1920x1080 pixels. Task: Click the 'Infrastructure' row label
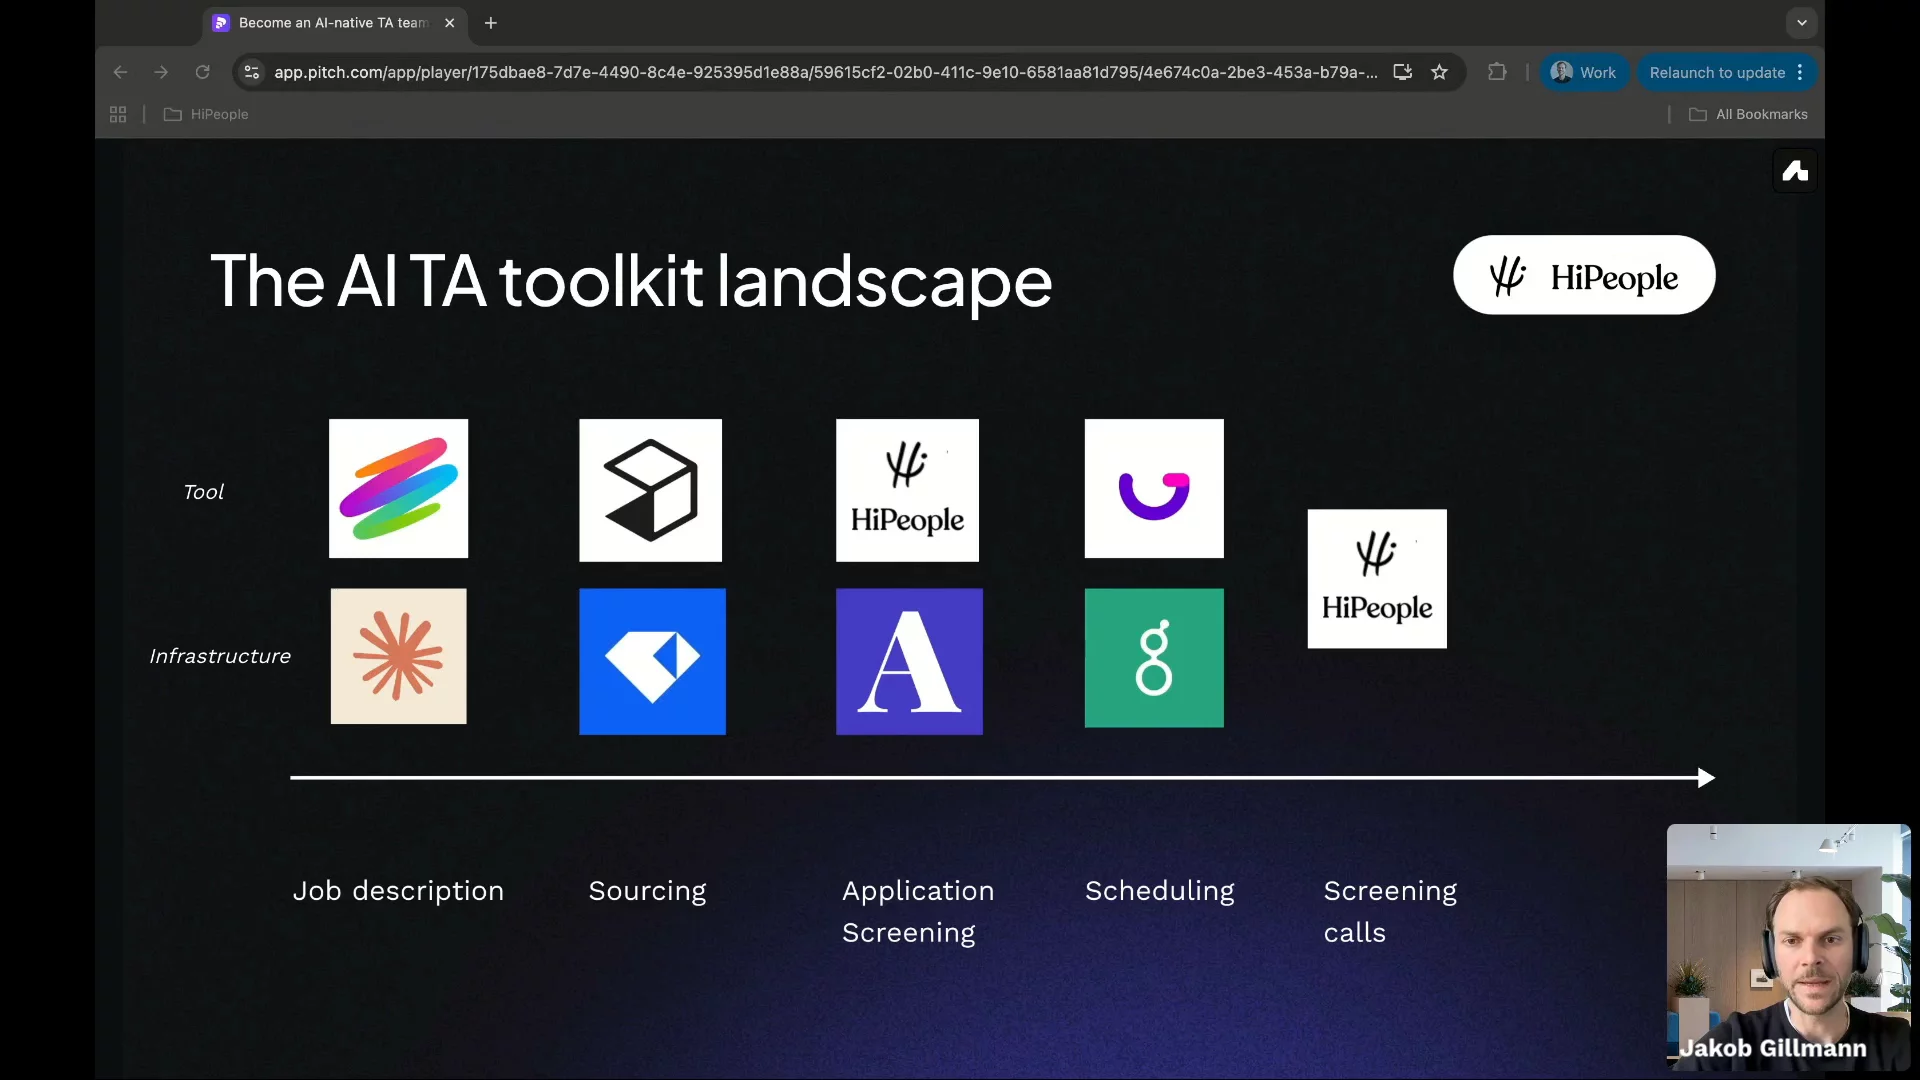220,656
